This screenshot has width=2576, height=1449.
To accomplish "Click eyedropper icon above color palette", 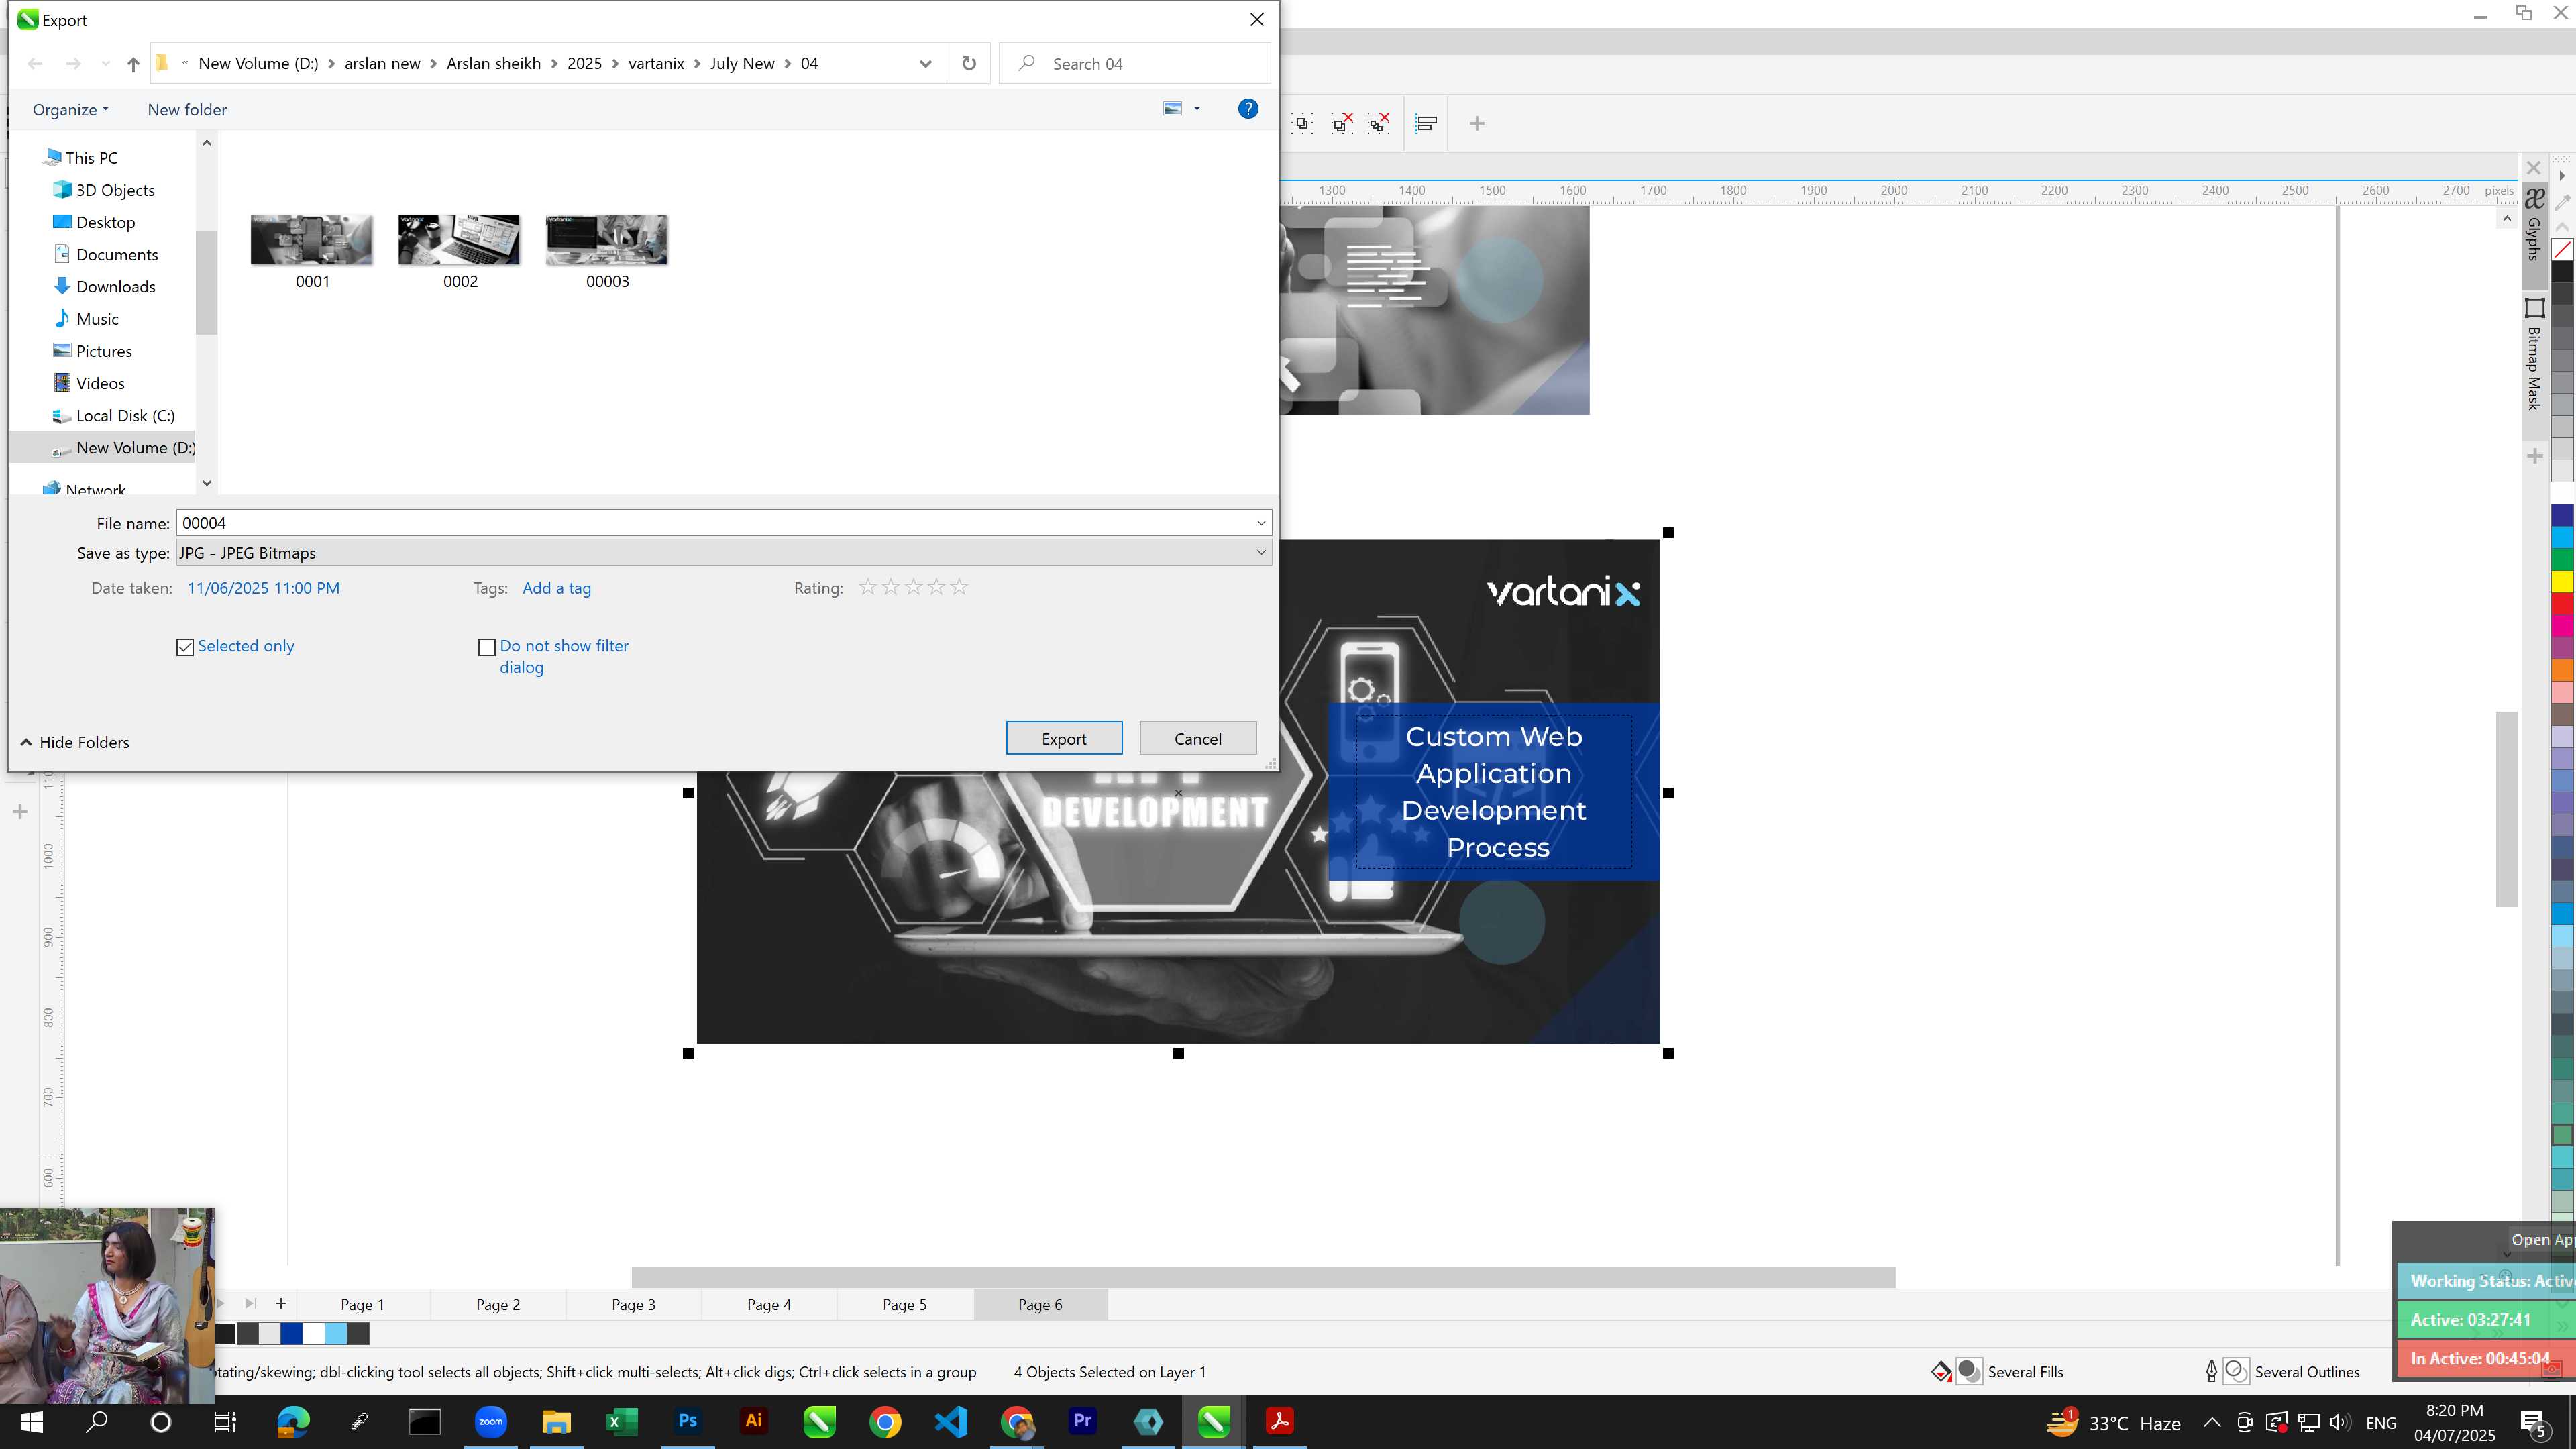I will 2562,203.
